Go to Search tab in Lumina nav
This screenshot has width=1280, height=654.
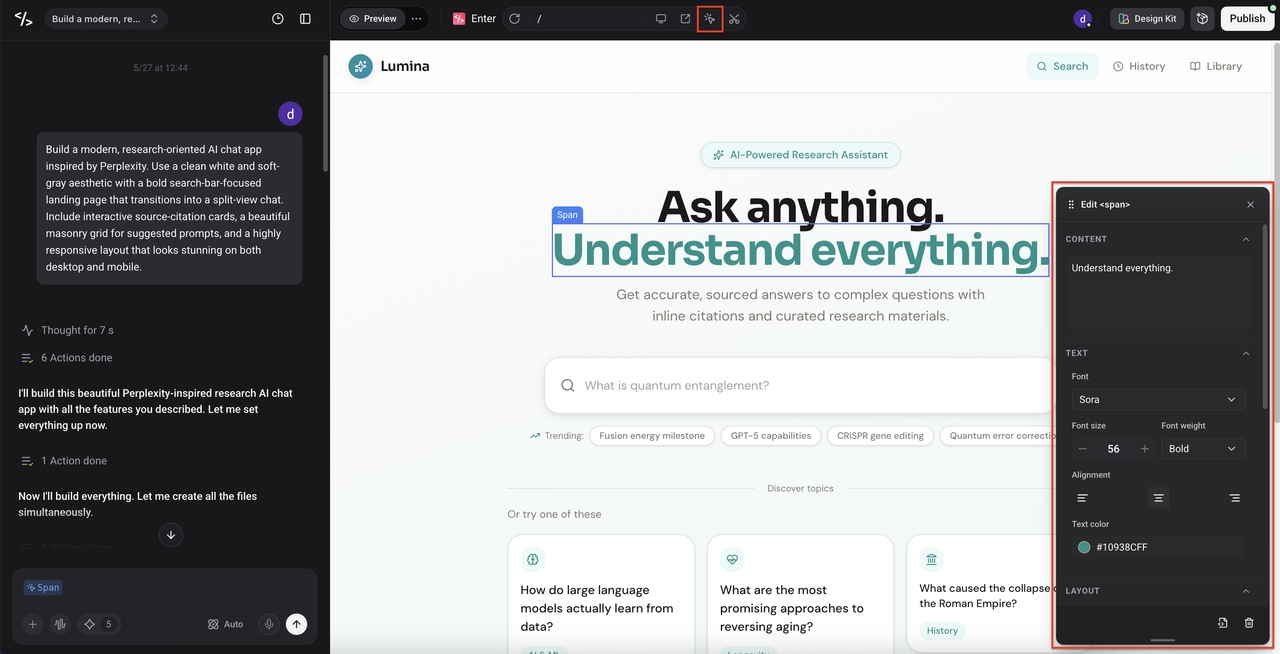[x=1061, y=66]
